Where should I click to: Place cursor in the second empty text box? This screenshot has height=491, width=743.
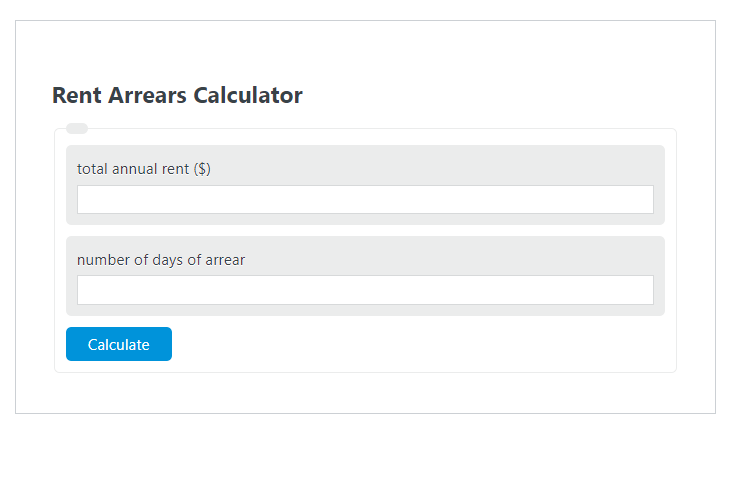(x=365, y=290)
